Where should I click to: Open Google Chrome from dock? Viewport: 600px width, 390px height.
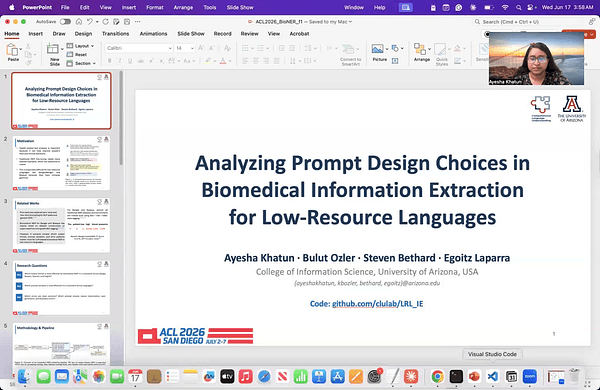point(437,377)
